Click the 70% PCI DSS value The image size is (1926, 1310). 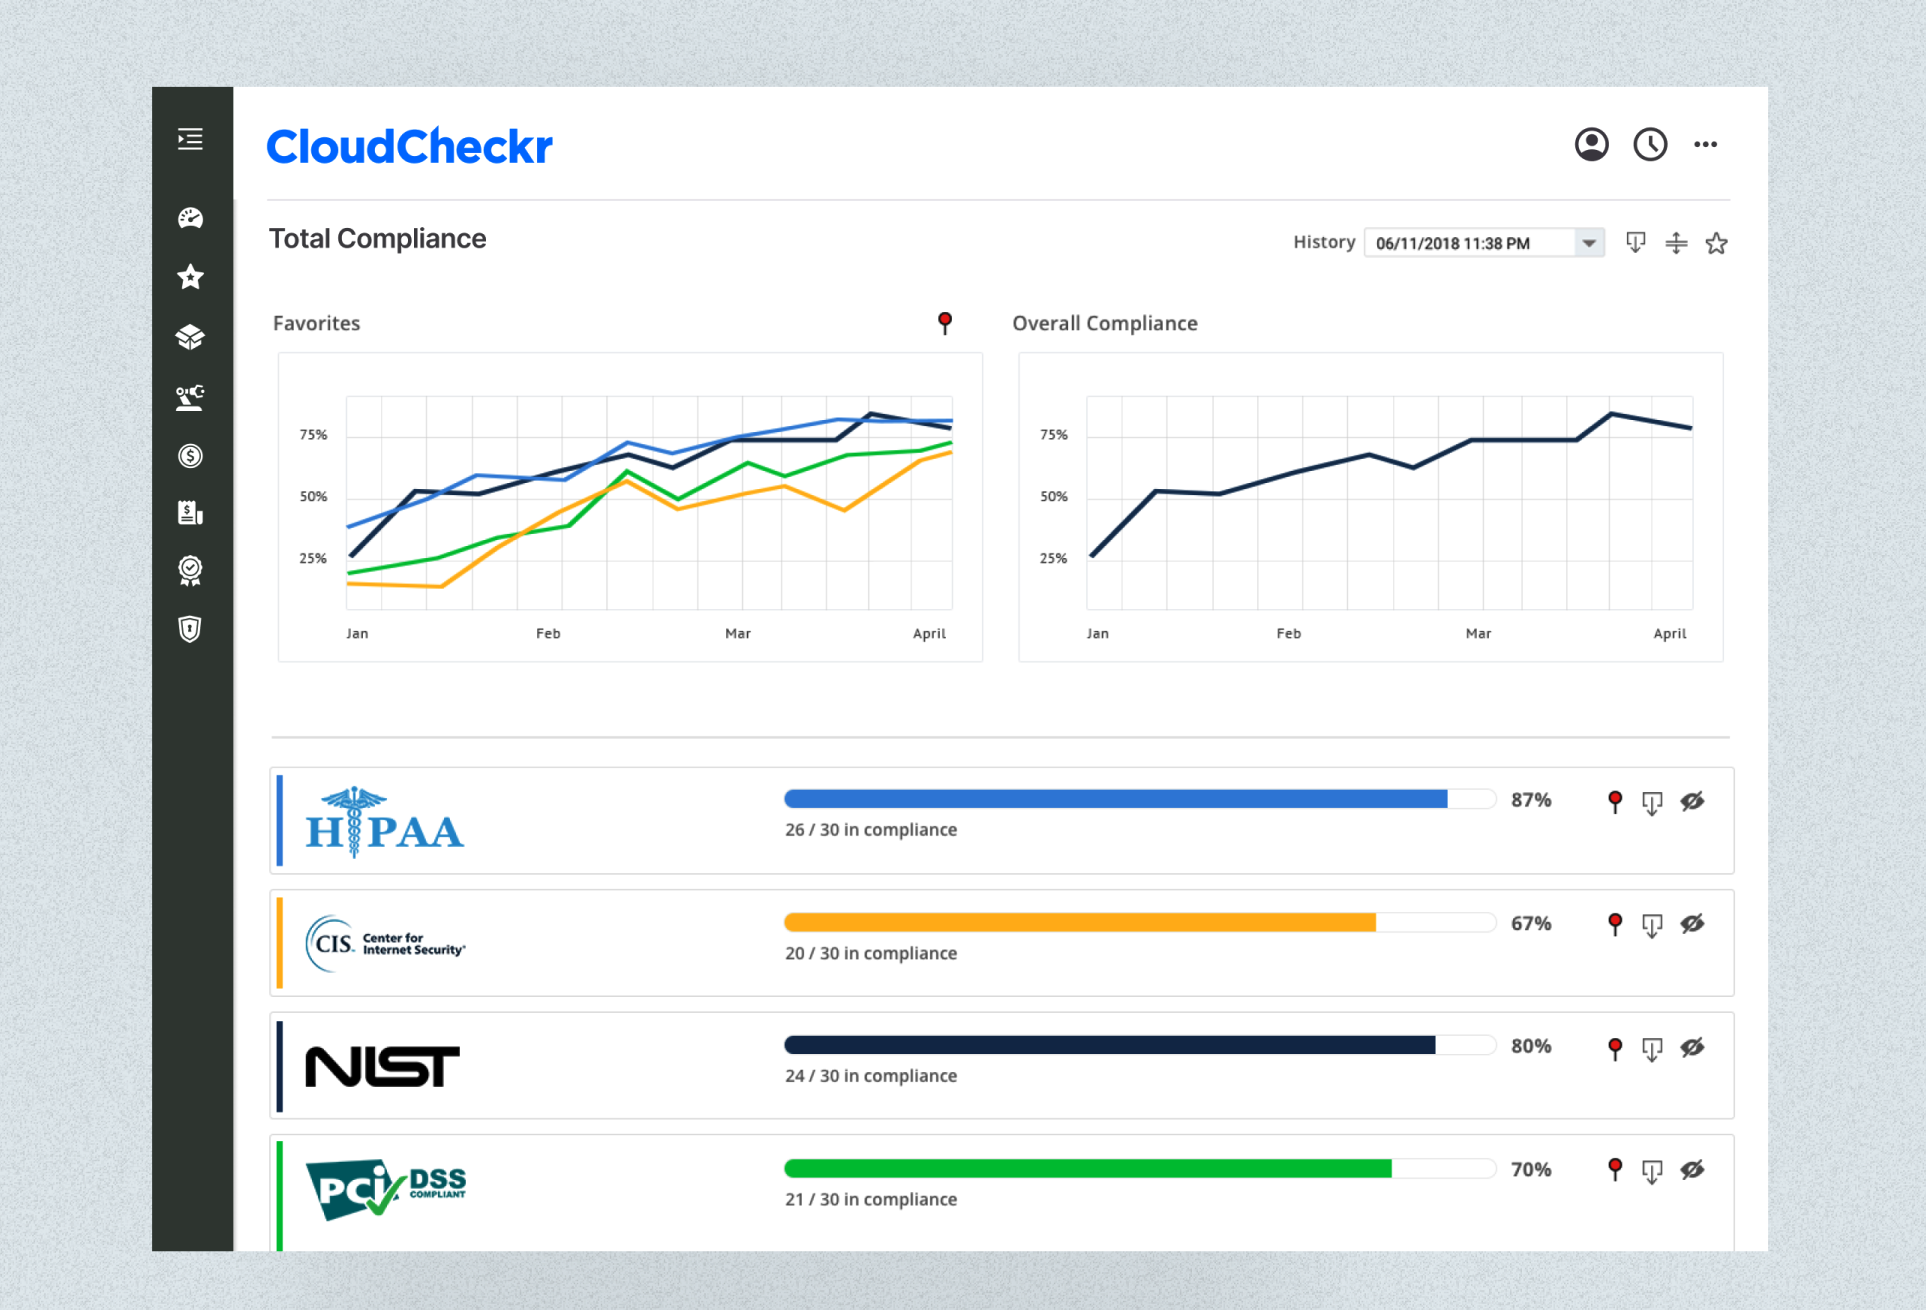[x=1531, y=1169]
